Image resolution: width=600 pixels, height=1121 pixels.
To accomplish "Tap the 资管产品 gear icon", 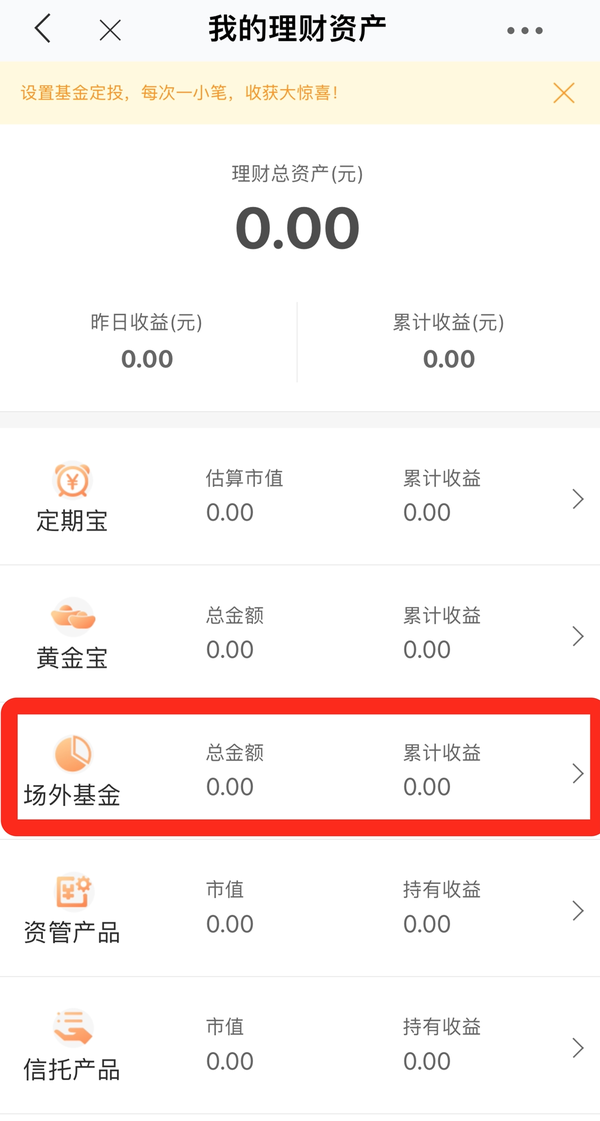I will pyautogui.click(x=74, y=892).
